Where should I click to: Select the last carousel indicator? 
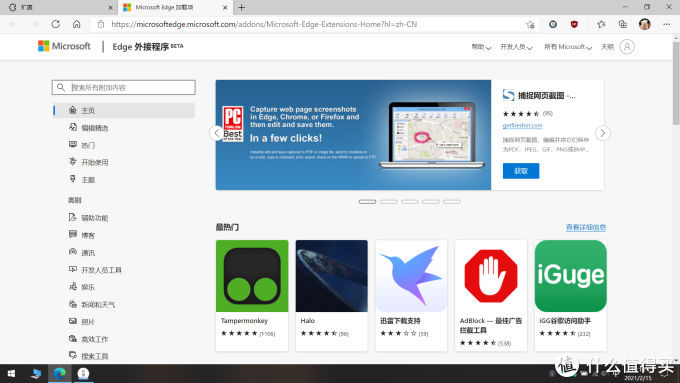[x=452, y=202]
